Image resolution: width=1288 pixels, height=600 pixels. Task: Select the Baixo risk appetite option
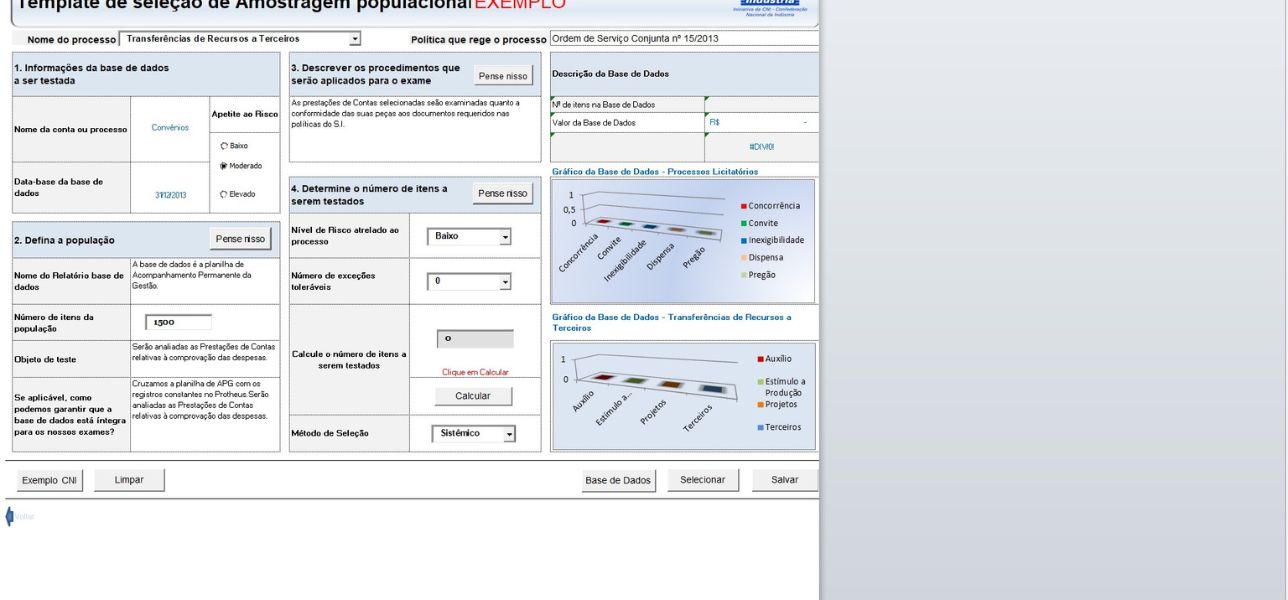coord(222,146)
